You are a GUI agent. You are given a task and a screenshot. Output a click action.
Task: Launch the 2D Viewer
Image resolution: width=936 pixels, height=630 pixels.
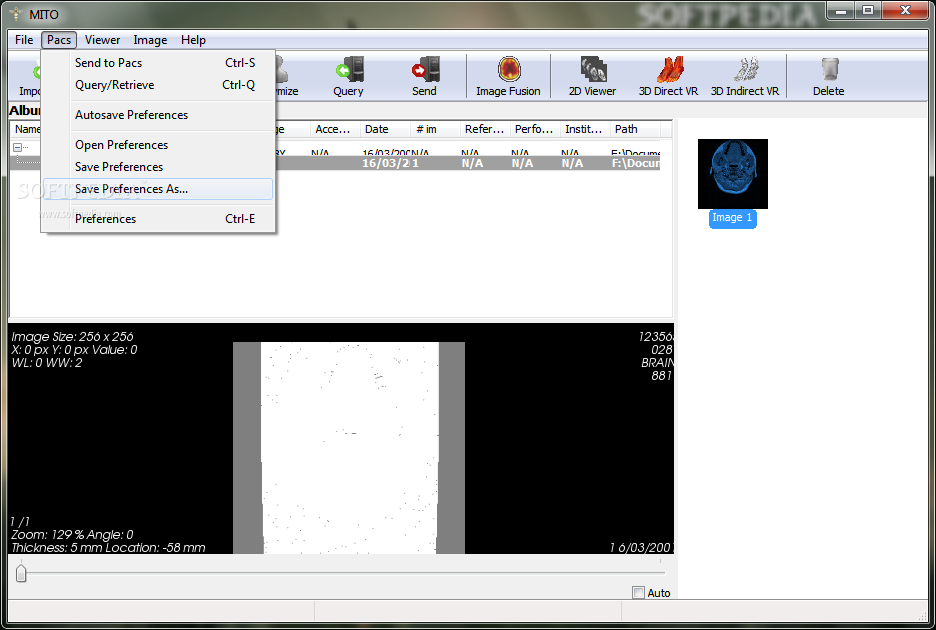(592, 76)
